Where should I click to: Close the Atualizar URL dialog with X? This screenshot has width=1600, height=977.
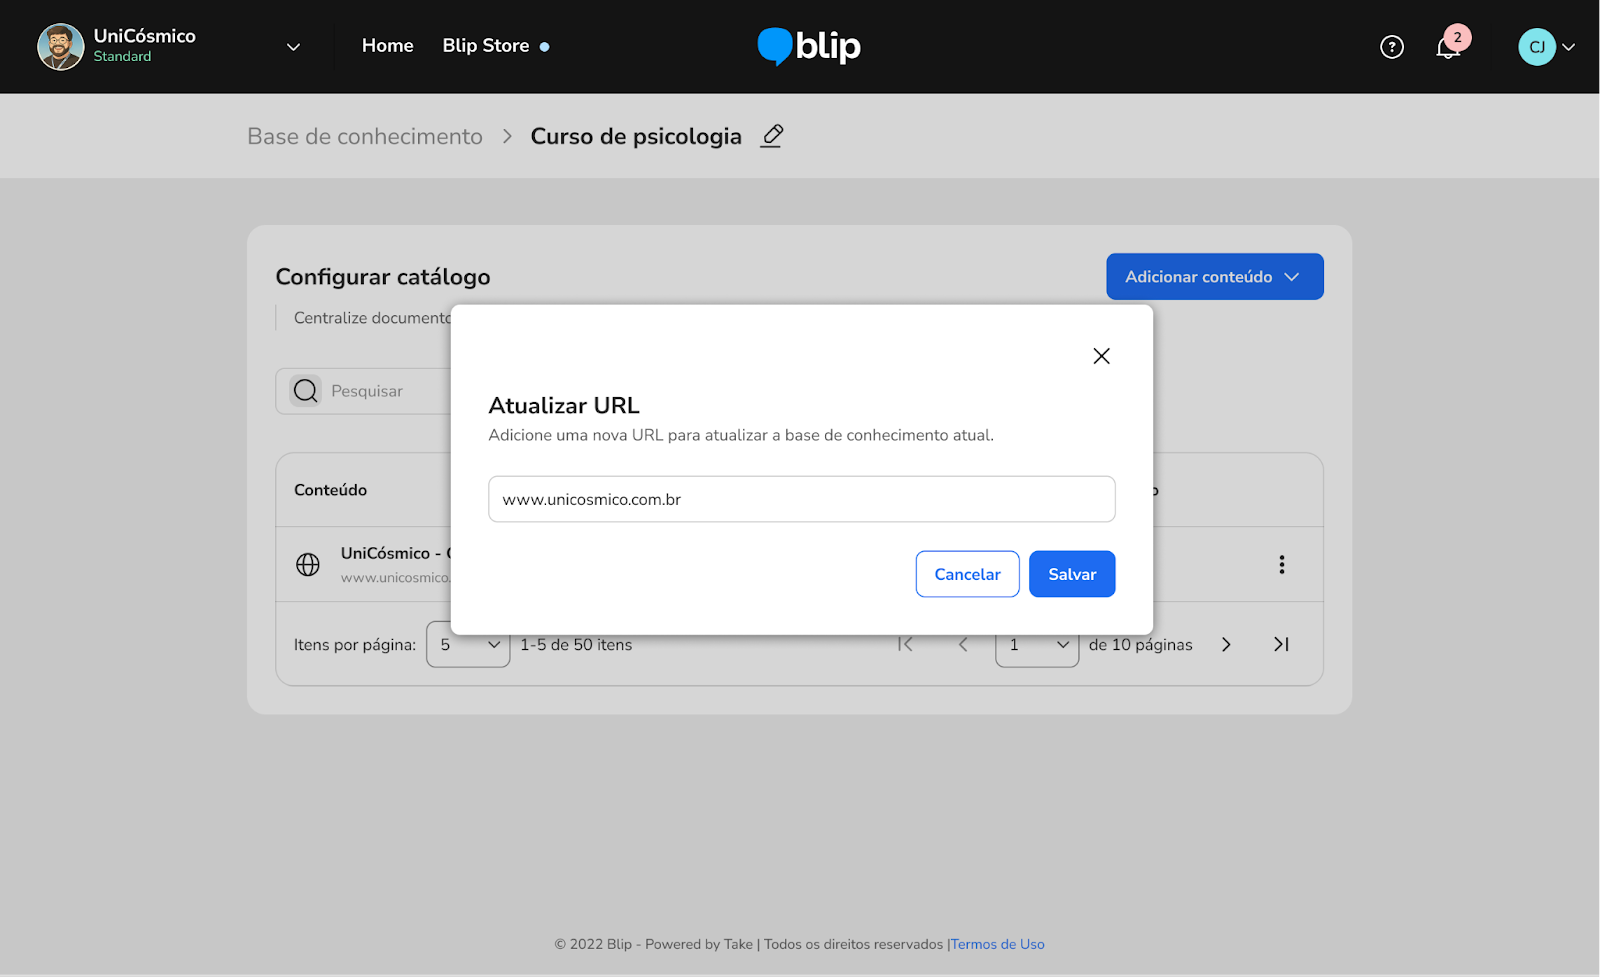pyautogui.click(x=1101, y=356)
